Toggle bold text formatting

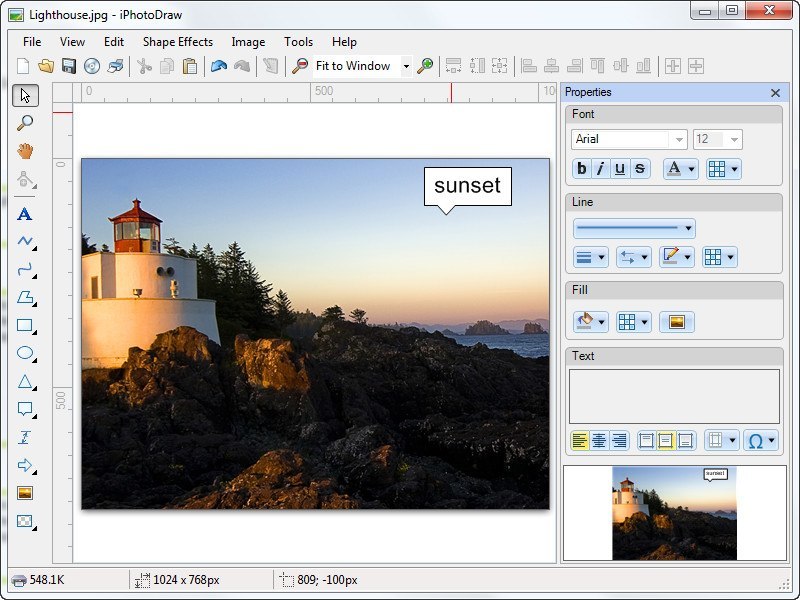pyautogui.click(x=580, y=169)
